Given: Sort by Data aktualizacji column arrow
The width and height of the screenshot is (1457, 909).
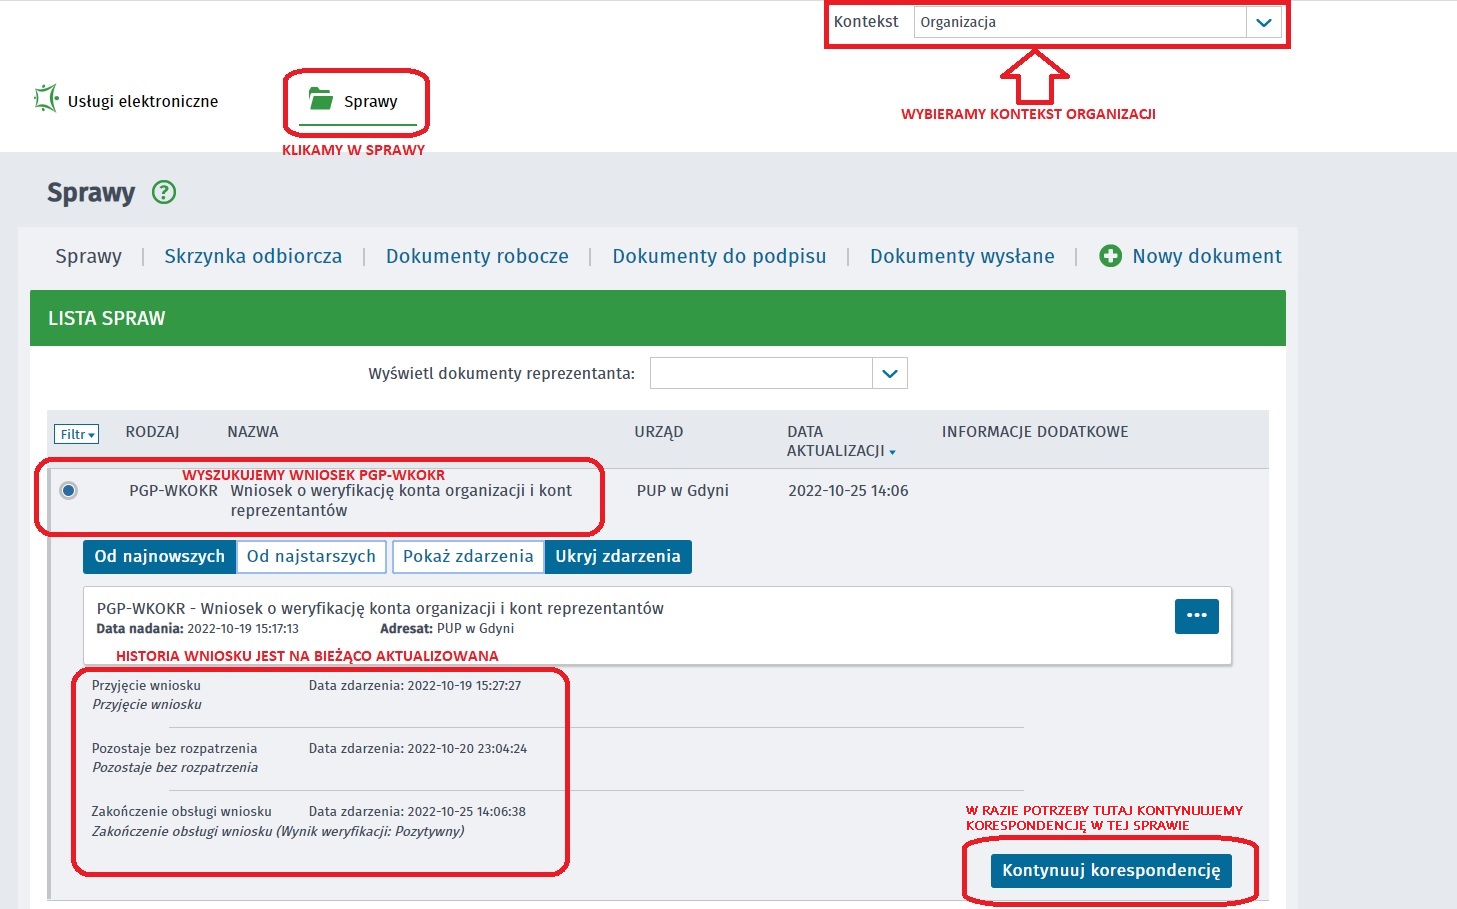Looking at the screenshot, I should pyautogui.click(x=892, y=452).
